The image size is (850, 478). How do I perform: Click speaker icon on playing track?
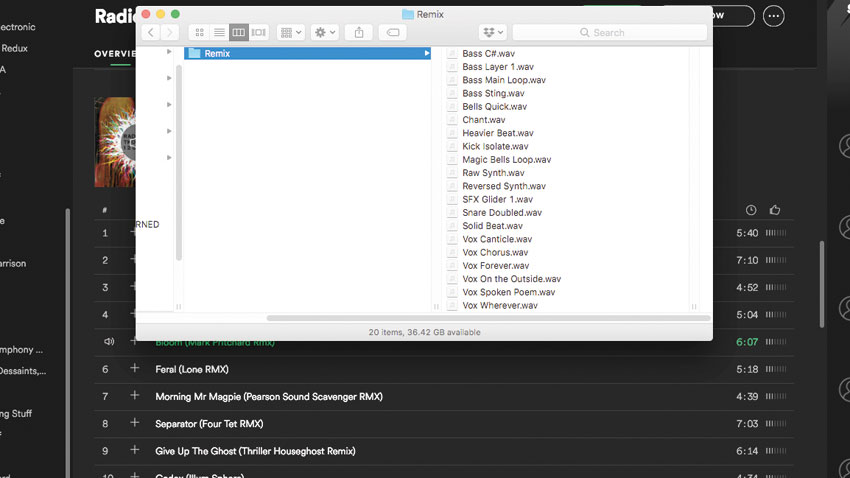(109, 341)
